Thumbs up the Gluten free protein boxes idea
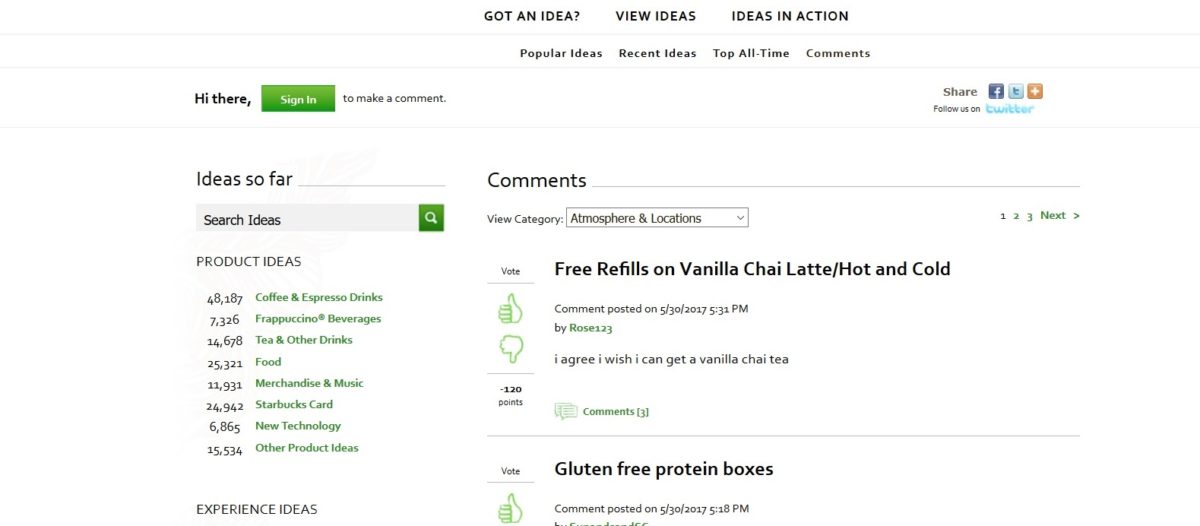Viewport: 1200px width, 526px height. coord(511,507)
